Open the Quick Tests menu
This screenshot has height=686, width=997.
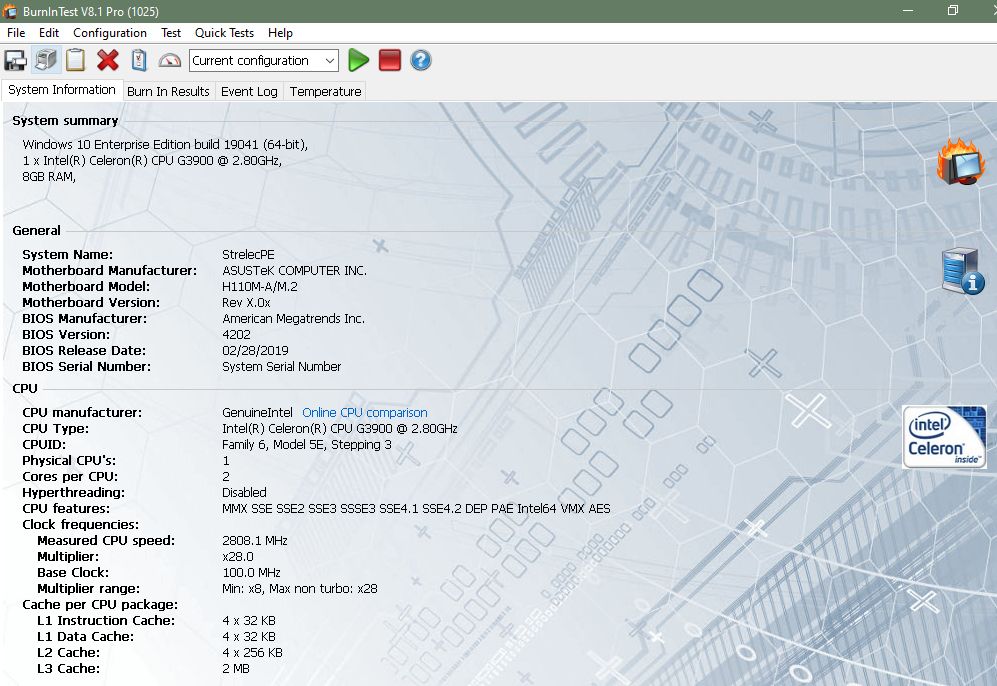pyautogui.click(x=224, y=33)
